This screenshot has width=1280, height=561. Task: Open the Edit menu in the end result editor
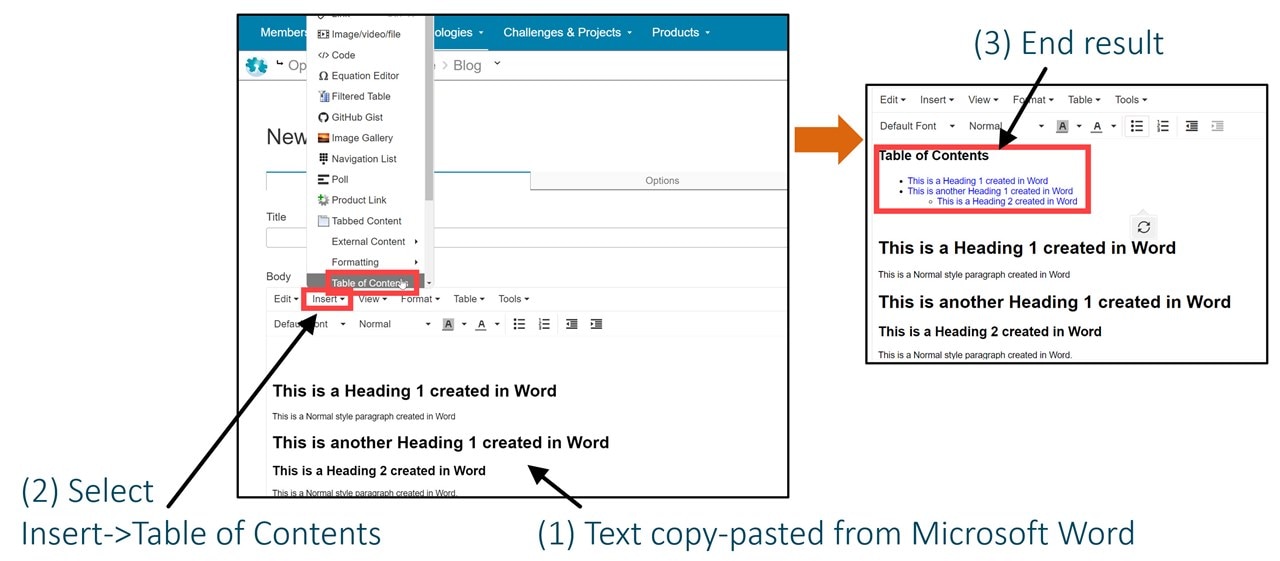[x=893, y=100]
